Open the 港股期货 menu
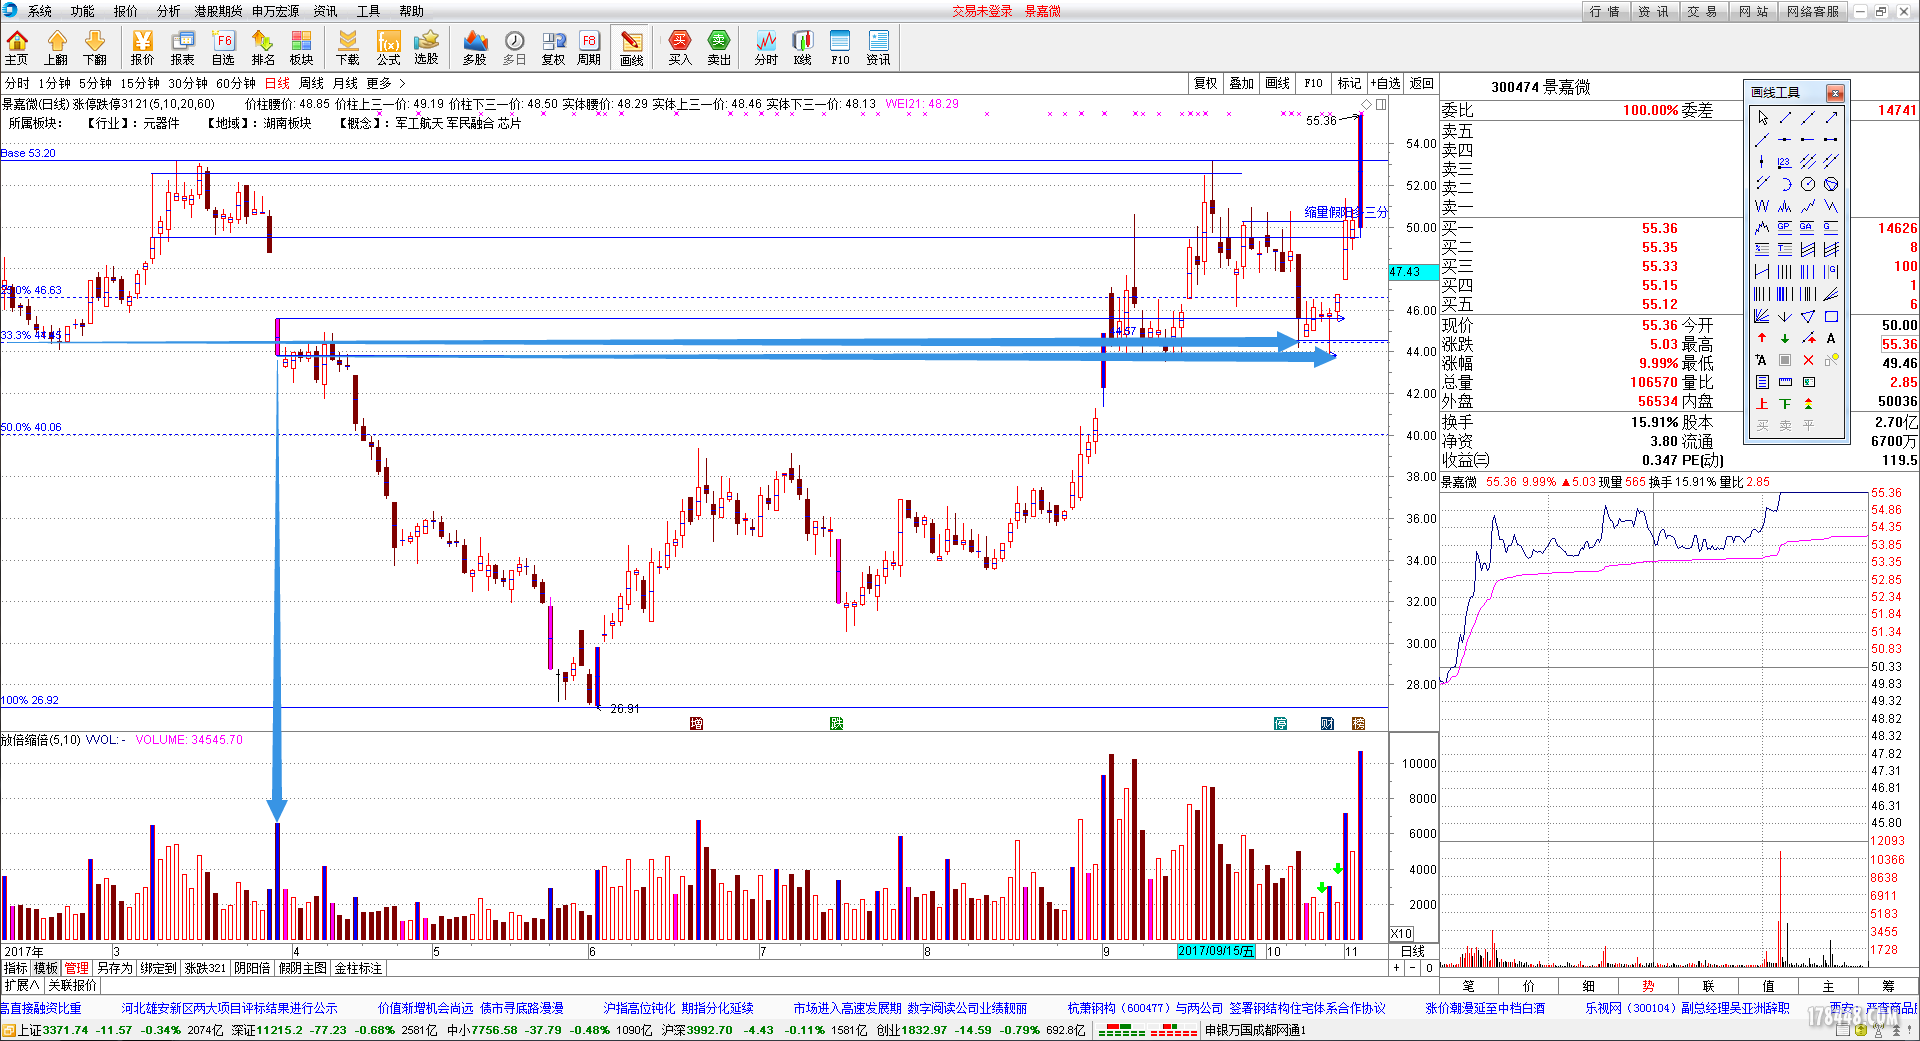This screenshot has height=1041, width=1920. [218, 11]
